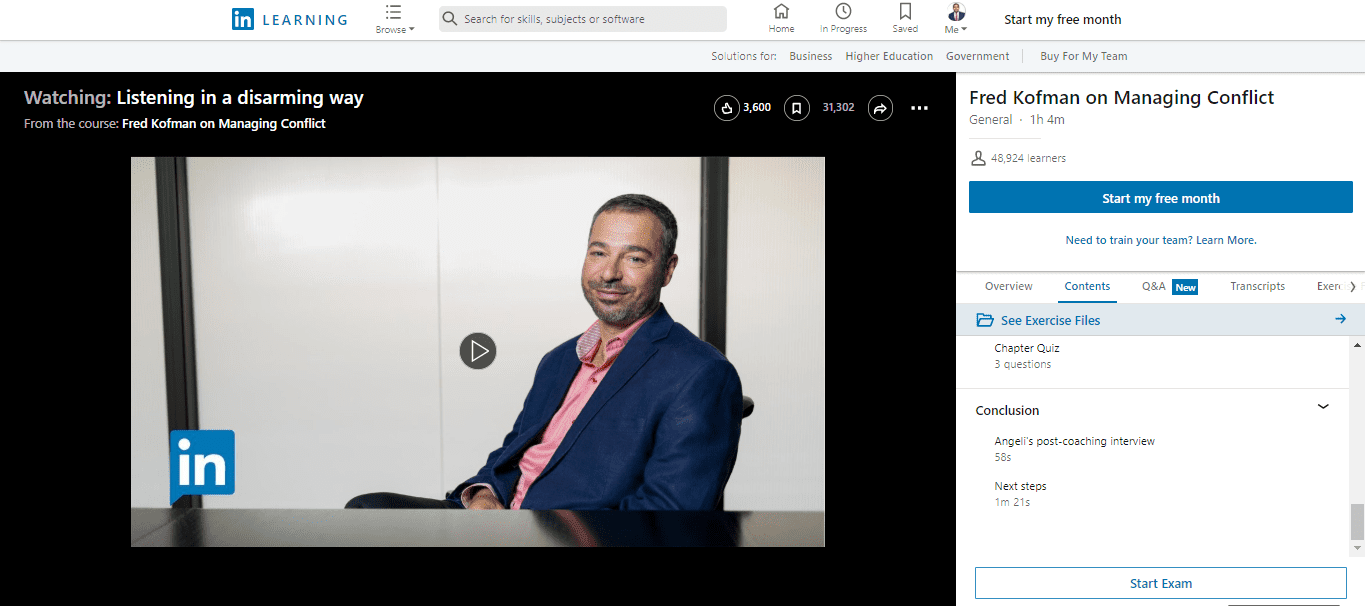Click the Start Exam button
Screen dimensions: 1365x606
coord(1161,583)
